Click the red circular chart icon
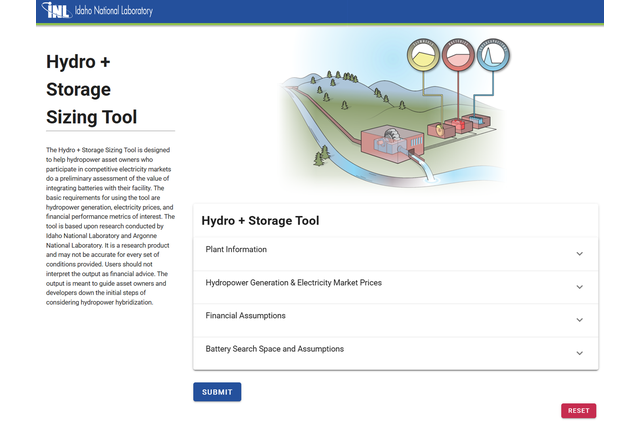 [x=458, y=55]
